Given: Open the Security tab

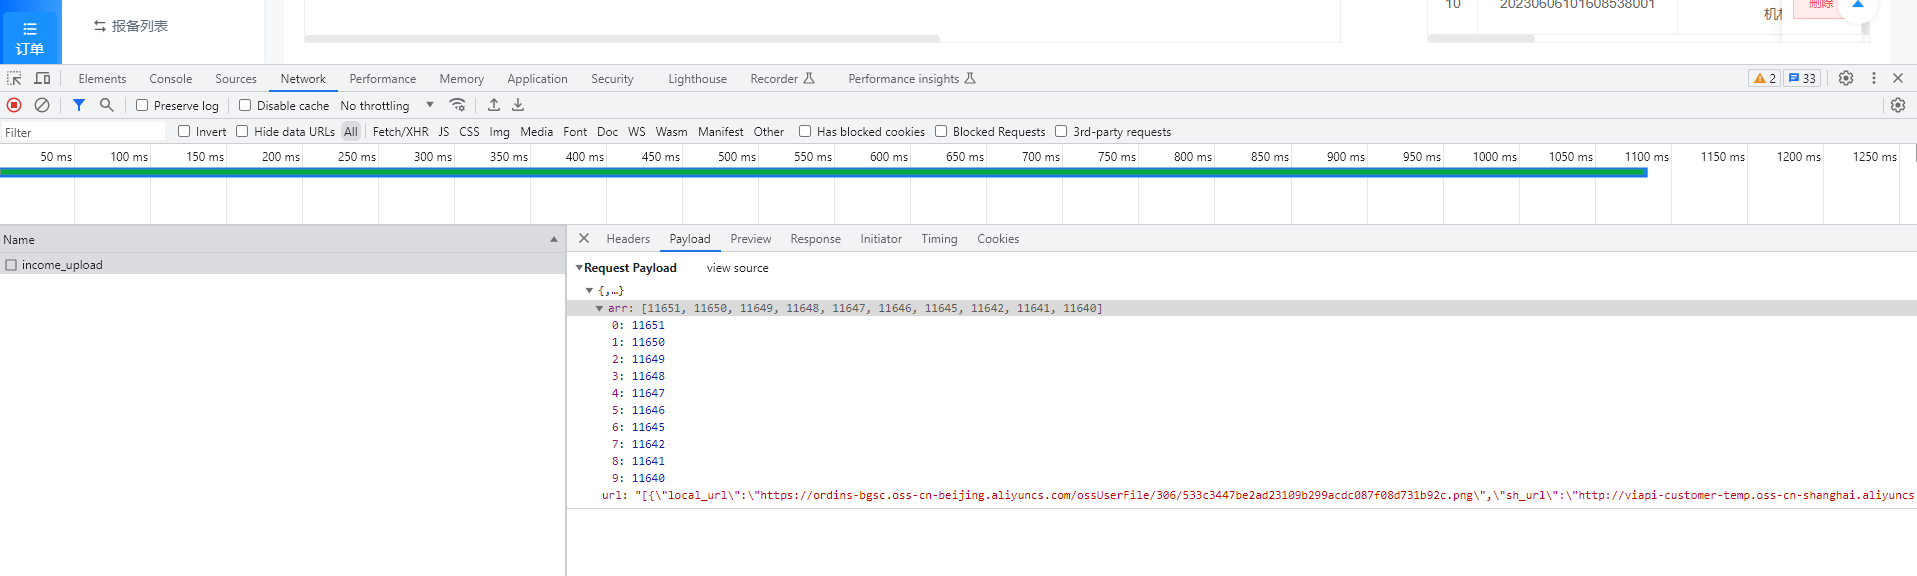Looking at the screenshot, I should [612, 79].
